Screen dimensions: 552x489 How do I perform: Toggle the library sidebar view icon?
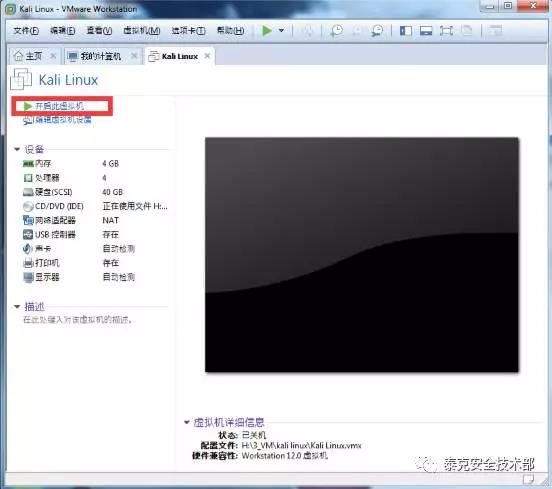click(406, 31)
